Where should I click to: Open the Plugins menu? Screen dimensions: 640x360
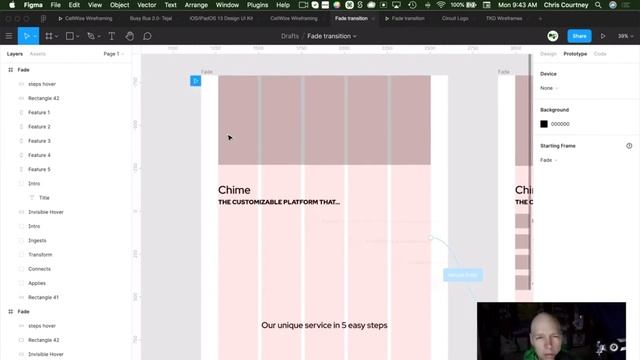tap(257, 5)
